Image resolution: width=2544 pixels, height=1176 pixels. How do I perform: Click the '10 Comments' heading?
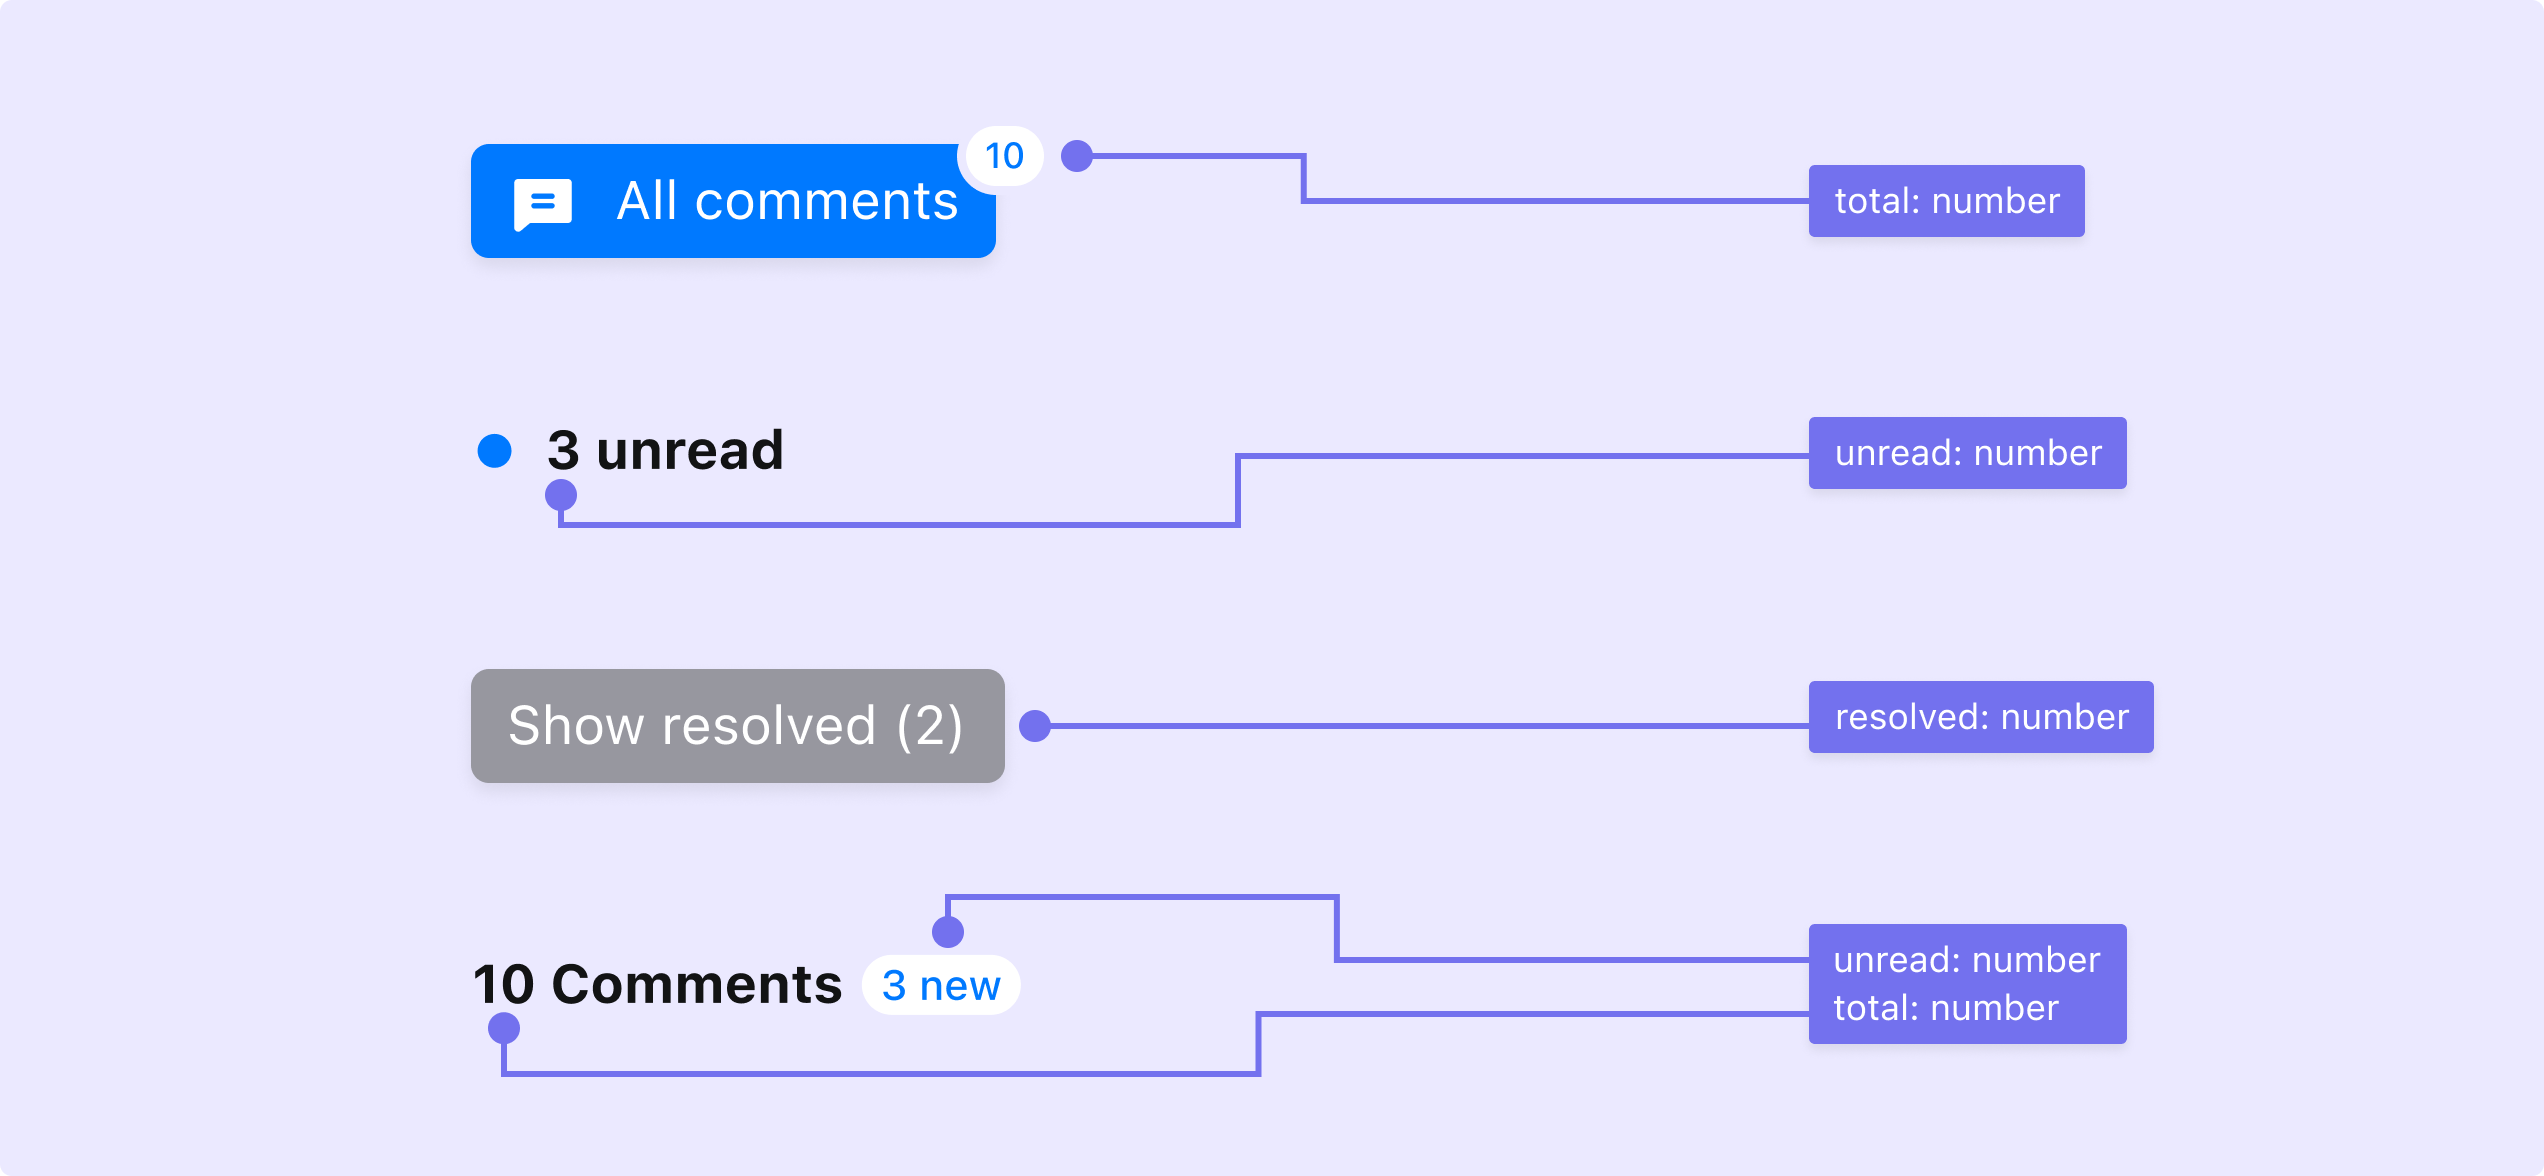(x=657, y=984)
